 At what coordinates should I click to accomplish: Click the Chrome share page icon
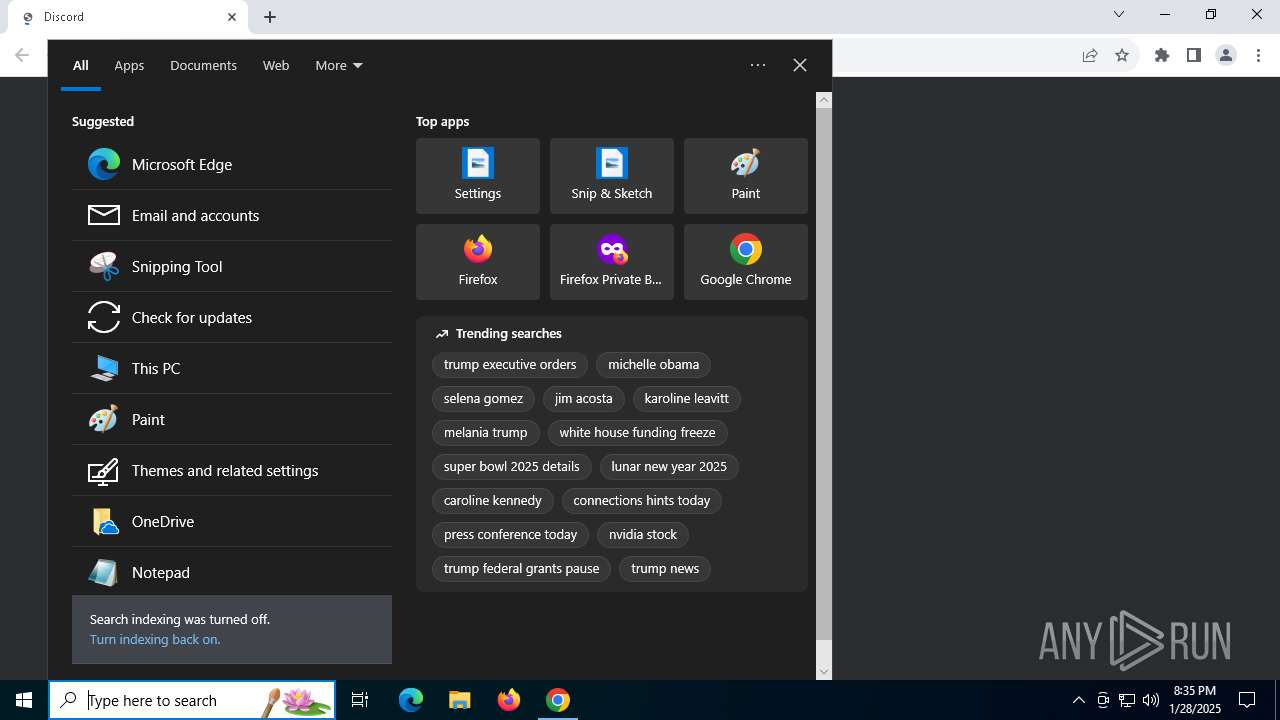tap(1090, 55)
